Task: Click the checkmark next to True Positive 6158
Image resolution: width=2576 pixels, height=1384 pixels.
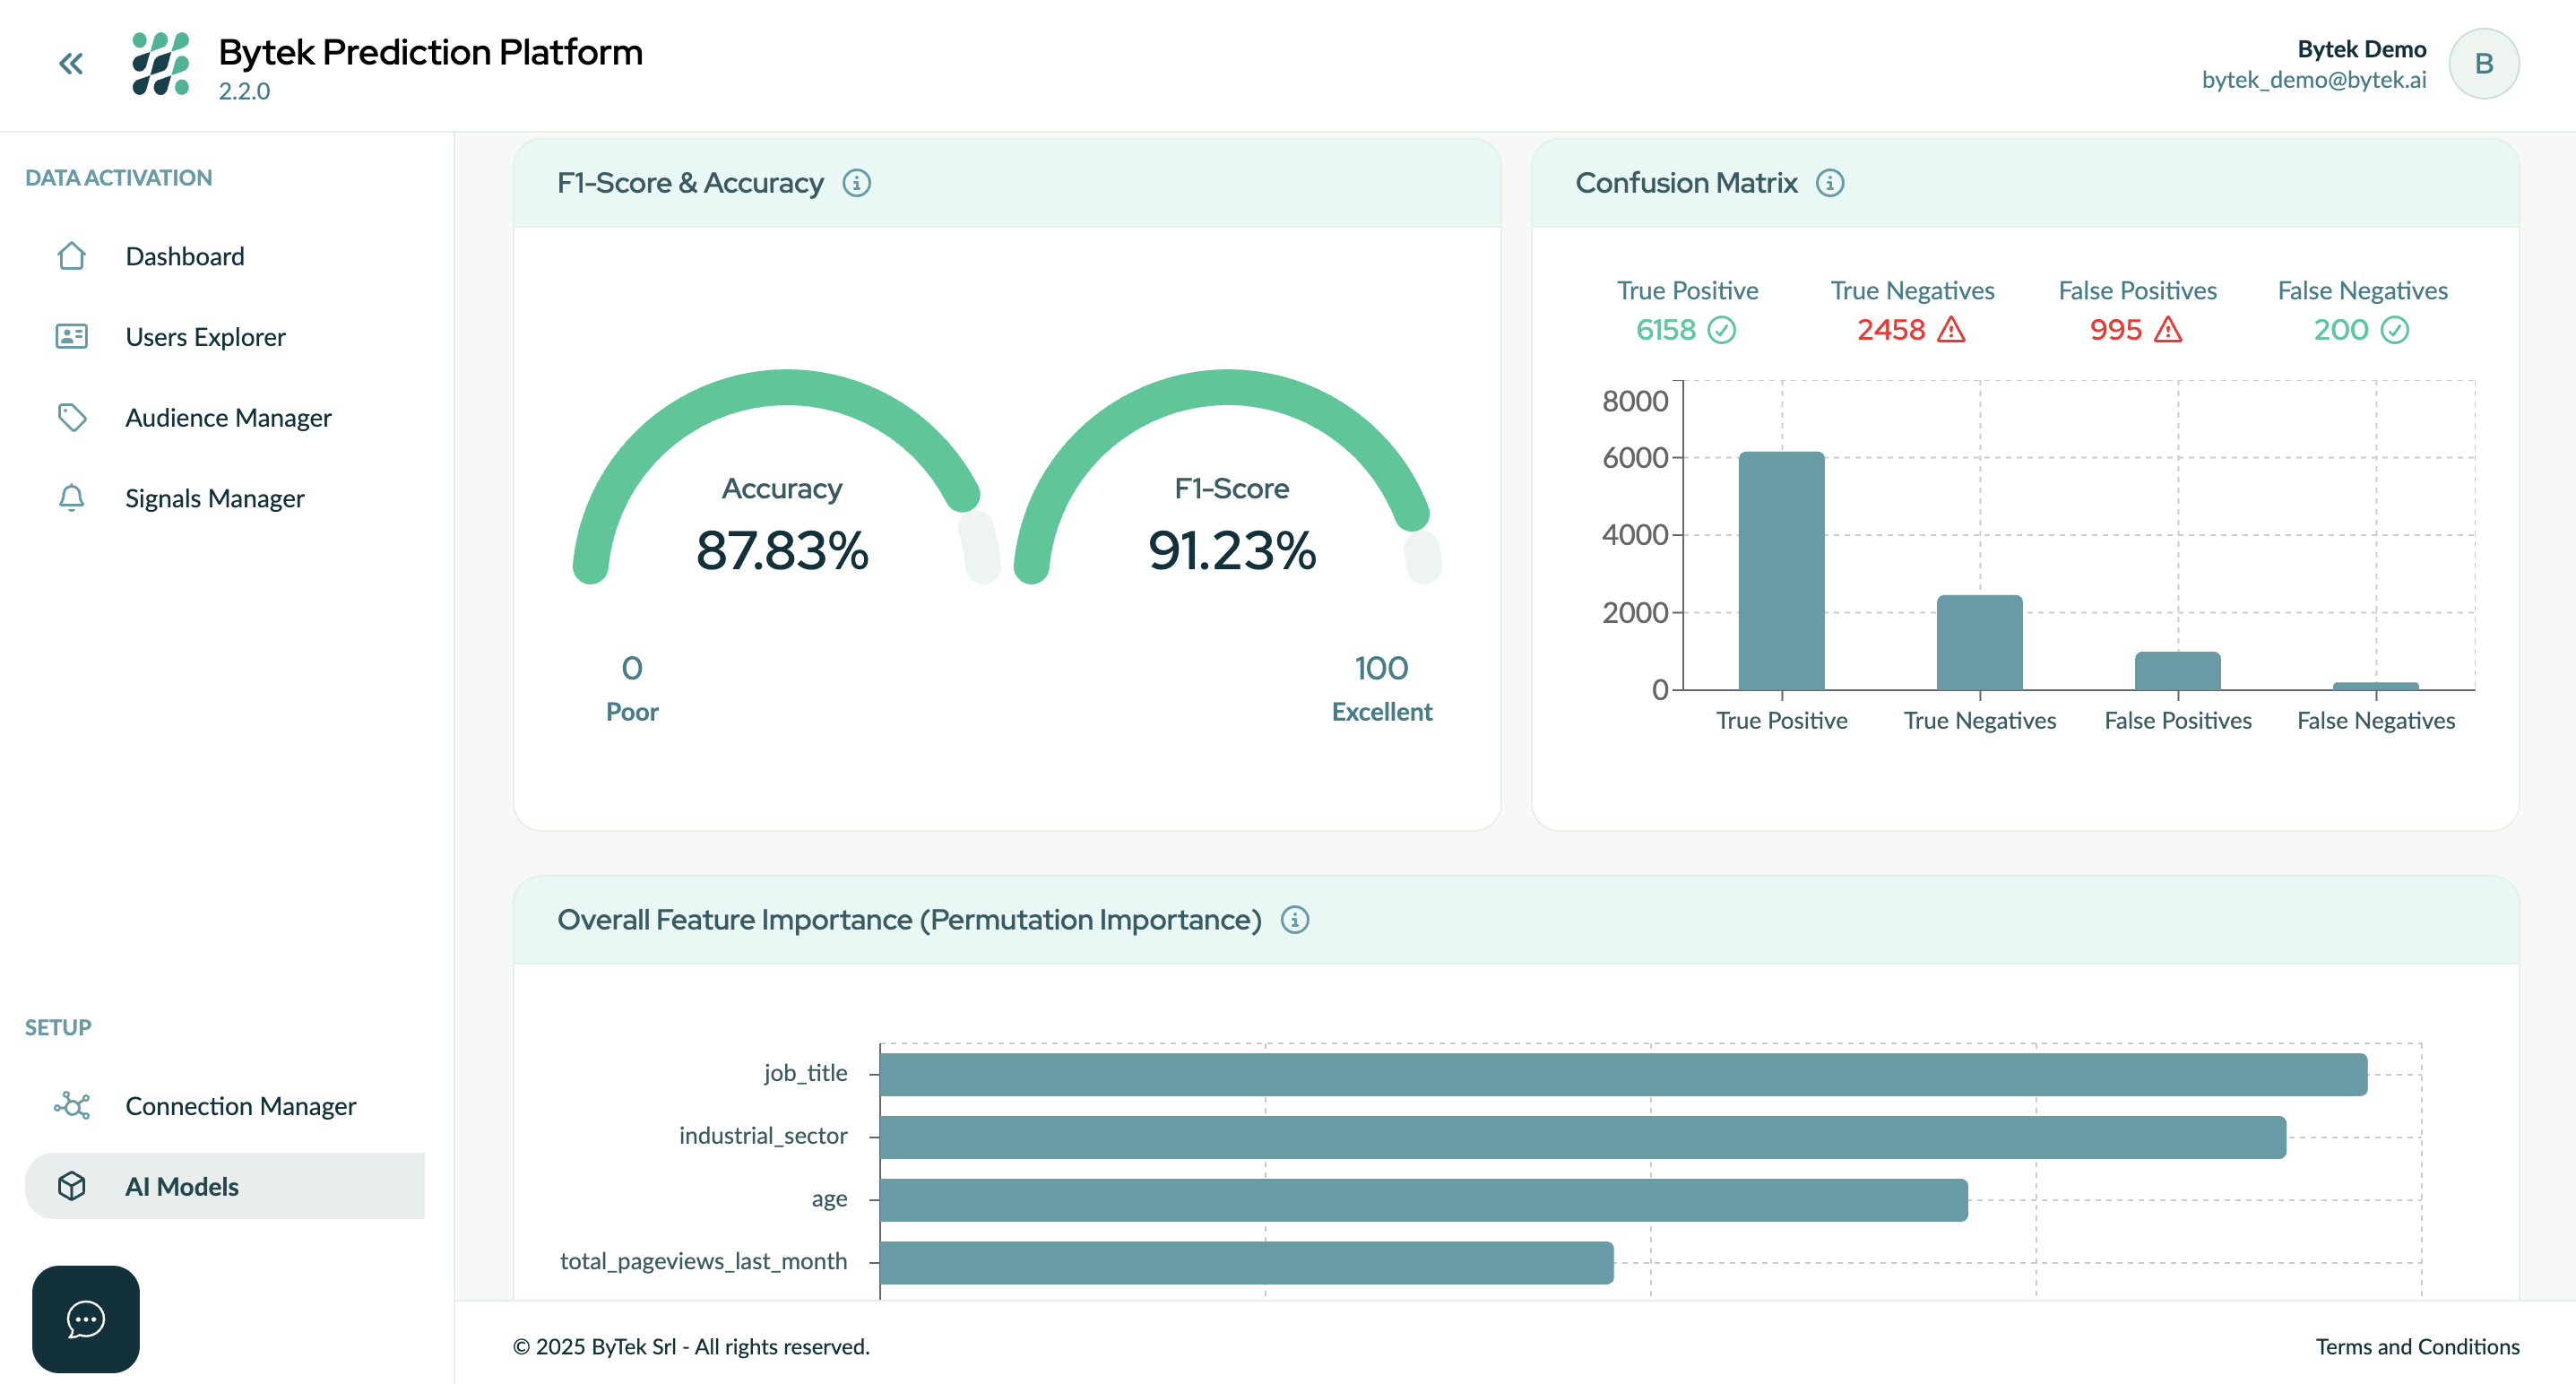Action: pyautogui.click(x=1721, y=330)
